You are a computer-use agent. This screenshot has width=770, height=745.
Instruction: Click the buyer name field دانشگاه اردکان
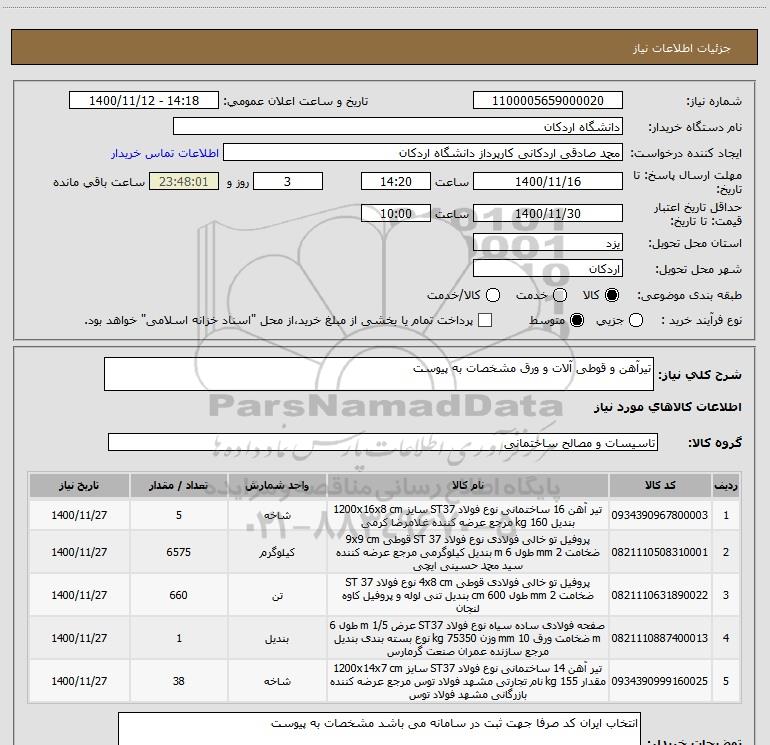398,127
